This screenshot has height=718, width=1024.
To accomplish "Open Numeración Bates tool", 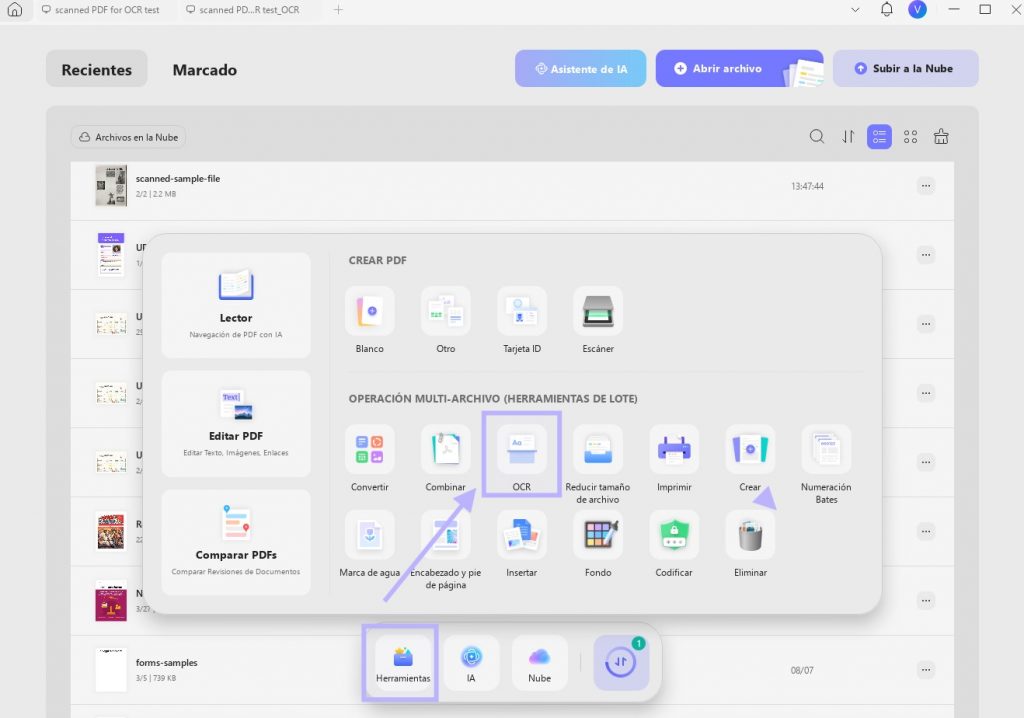I will point(826,449).
